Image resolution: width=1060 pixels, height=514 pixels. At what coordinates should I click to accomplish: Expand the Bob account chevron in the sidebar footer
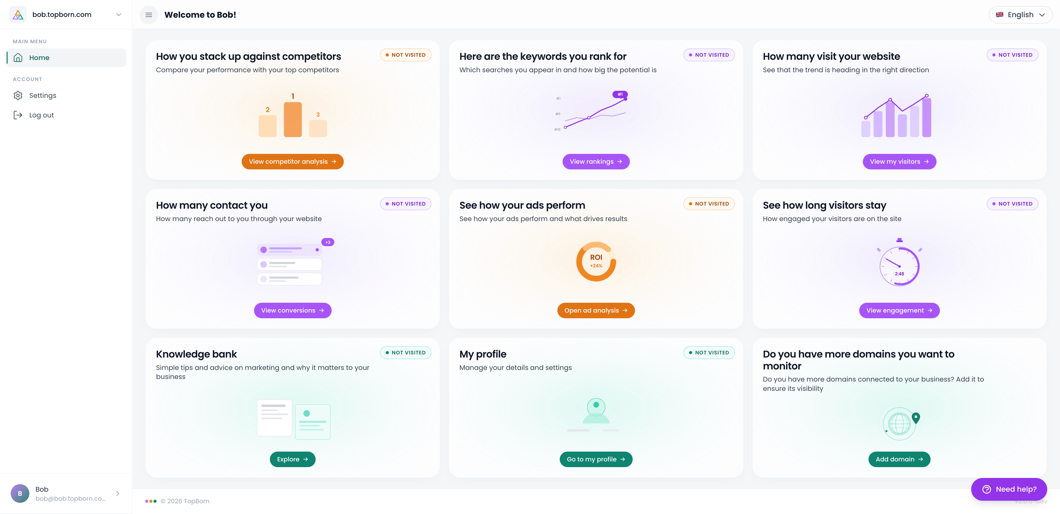118,494
